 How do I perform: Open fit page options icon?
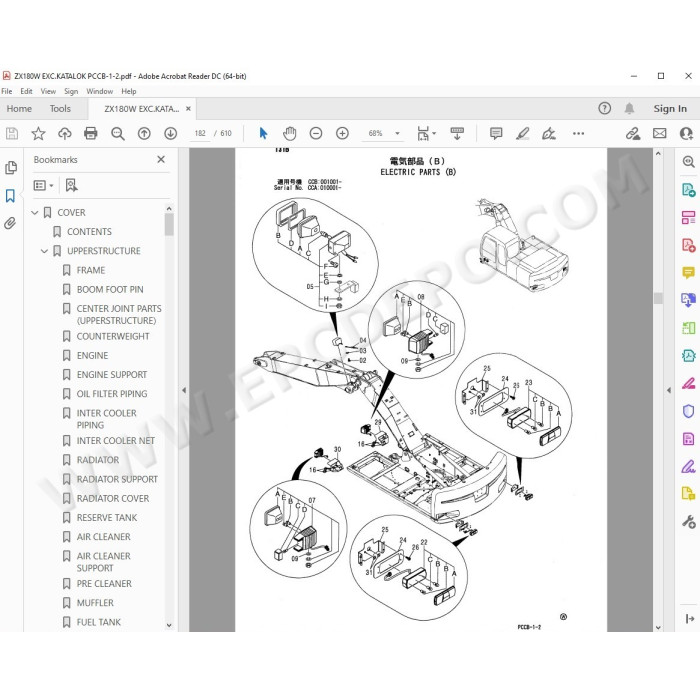coord(426,133)
